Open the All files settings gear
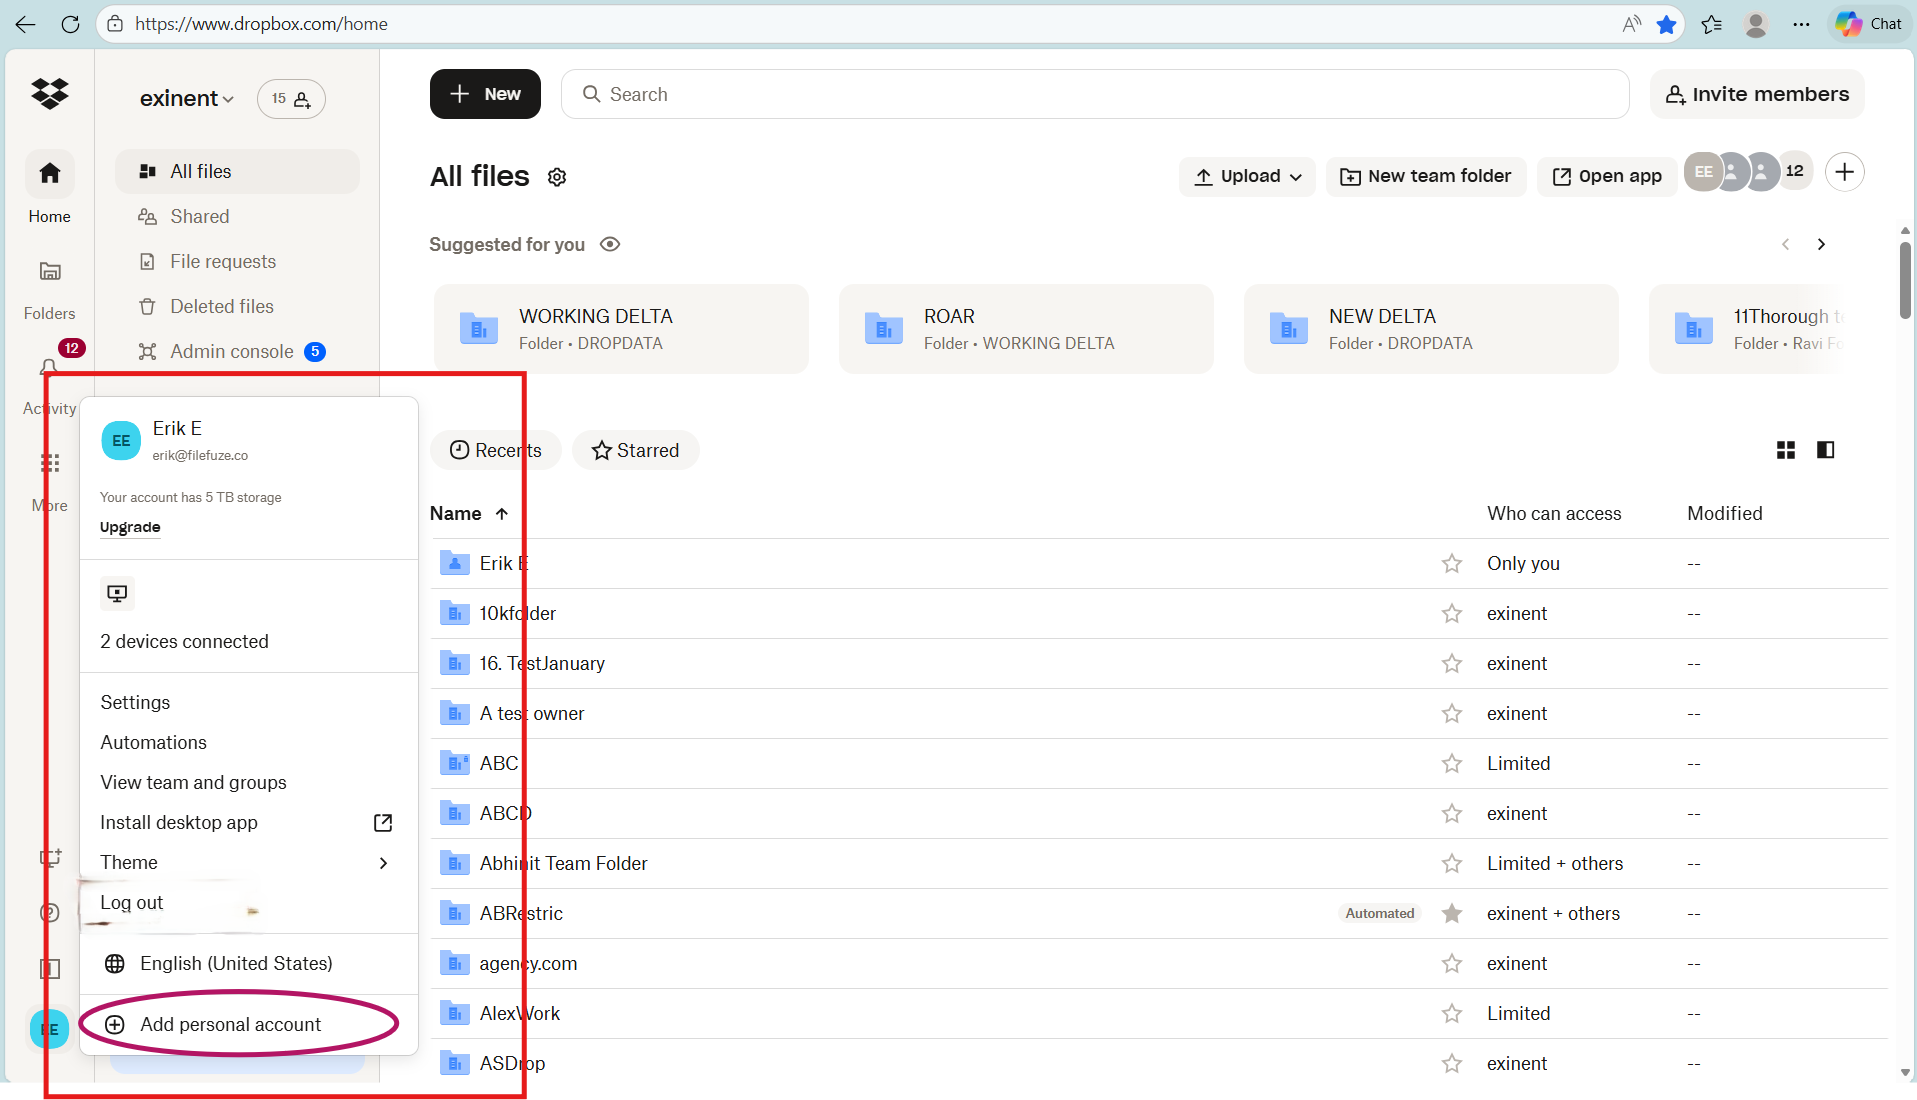 pyautogui.click(x=557, y=176)
